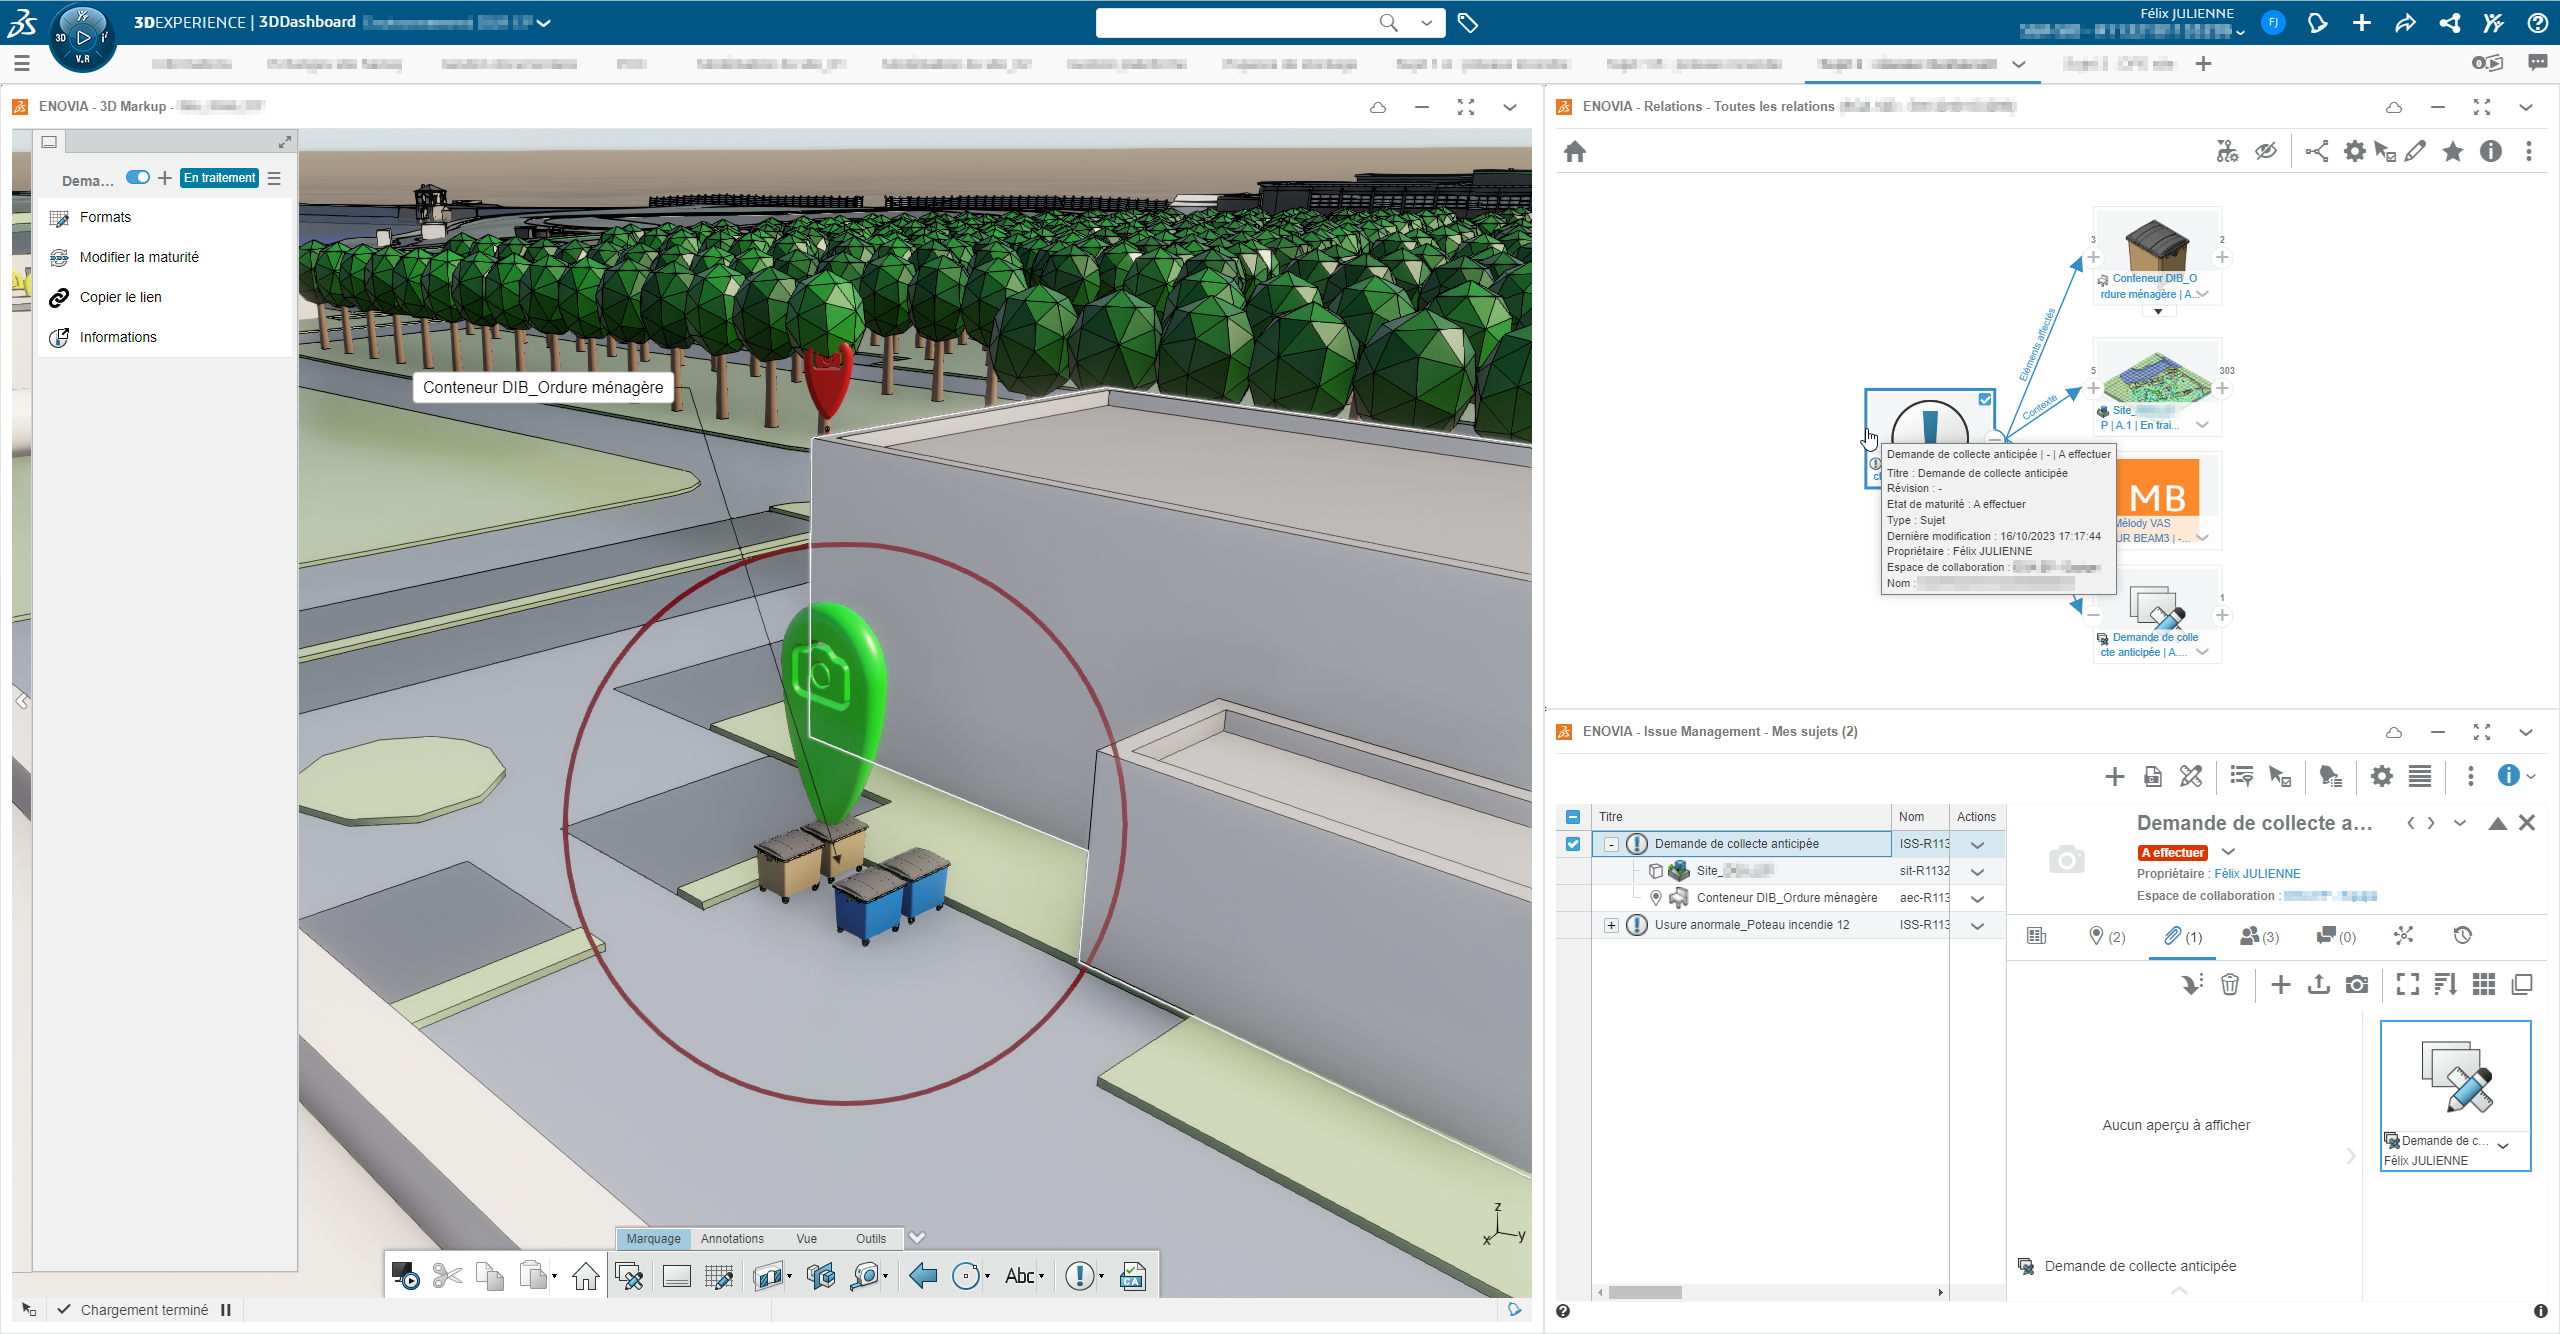Viewport: 2560px width, 1334px height.
Task: Go to home in Relations widget
Action: (x=1575, y=151)
